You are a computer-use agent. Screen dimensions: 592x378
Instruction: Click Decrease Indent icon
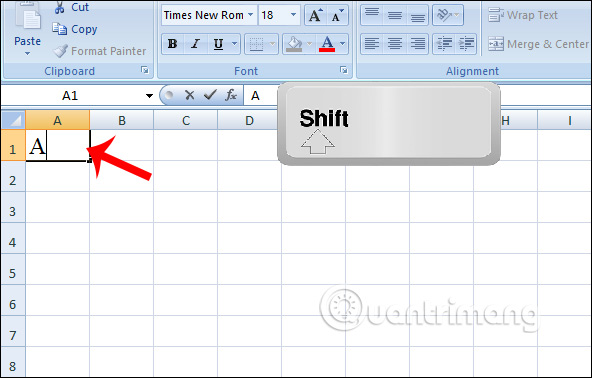[444, 44]
